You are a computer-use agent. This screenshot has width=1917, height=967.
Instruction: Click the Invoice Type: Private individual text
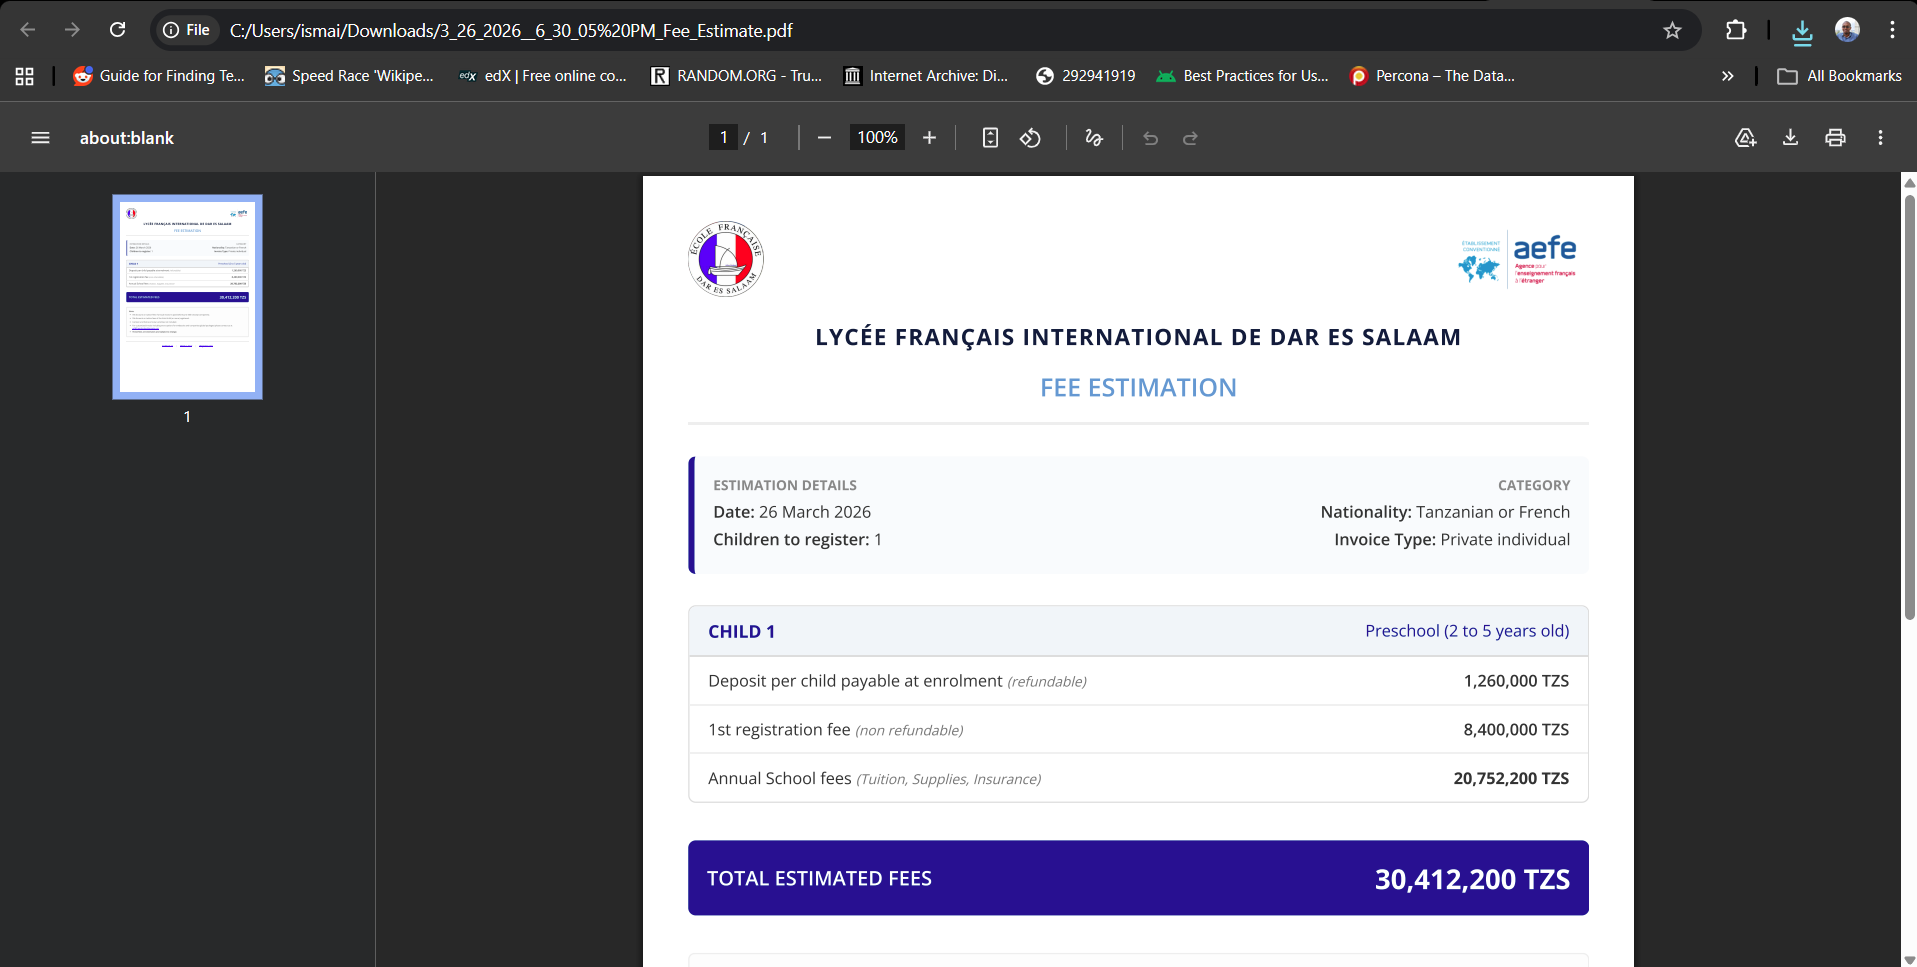pos(1452,540)
